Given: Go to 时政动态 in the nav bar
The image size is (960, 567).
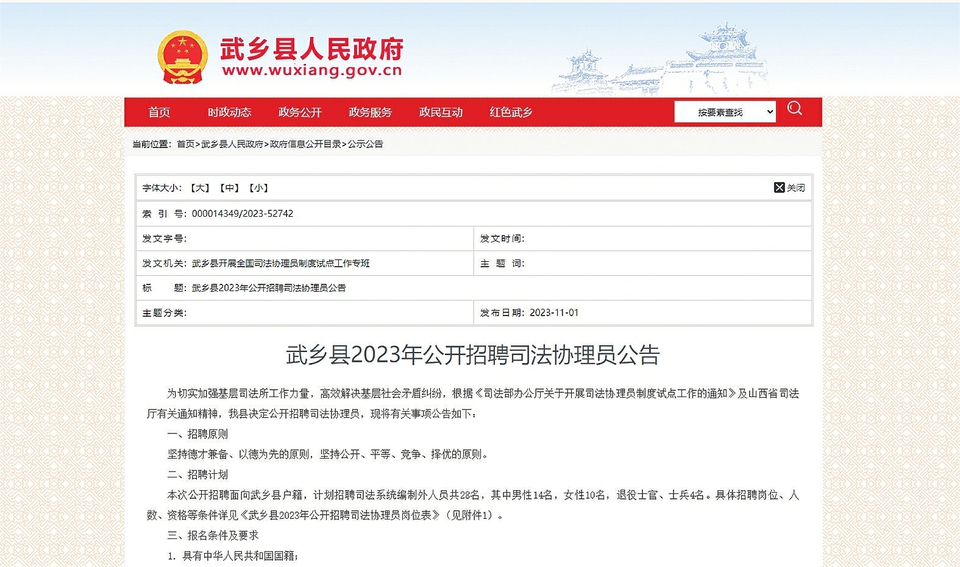Looking at the screenshot, I should pos(230,112).
